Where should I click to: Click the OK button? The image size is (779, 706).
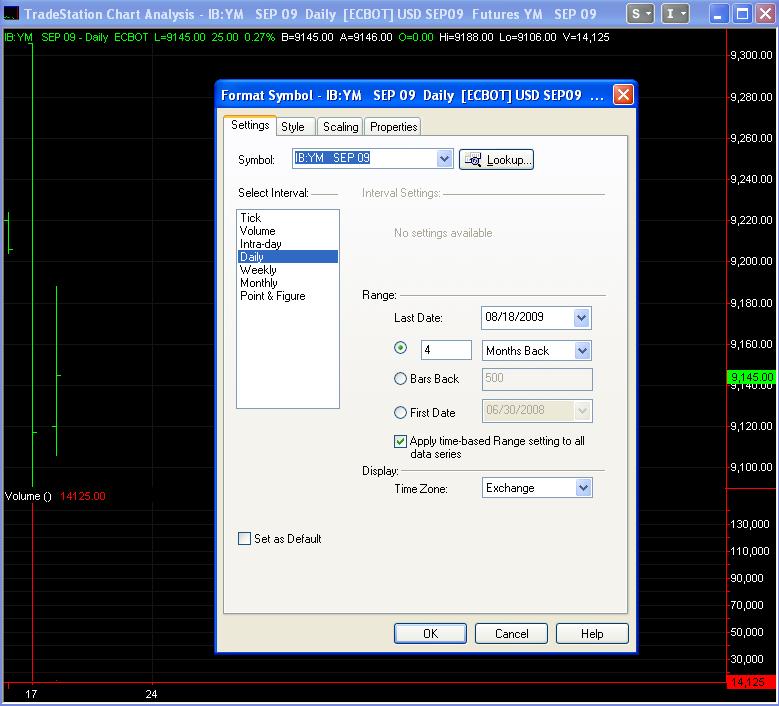pos(430,633)
